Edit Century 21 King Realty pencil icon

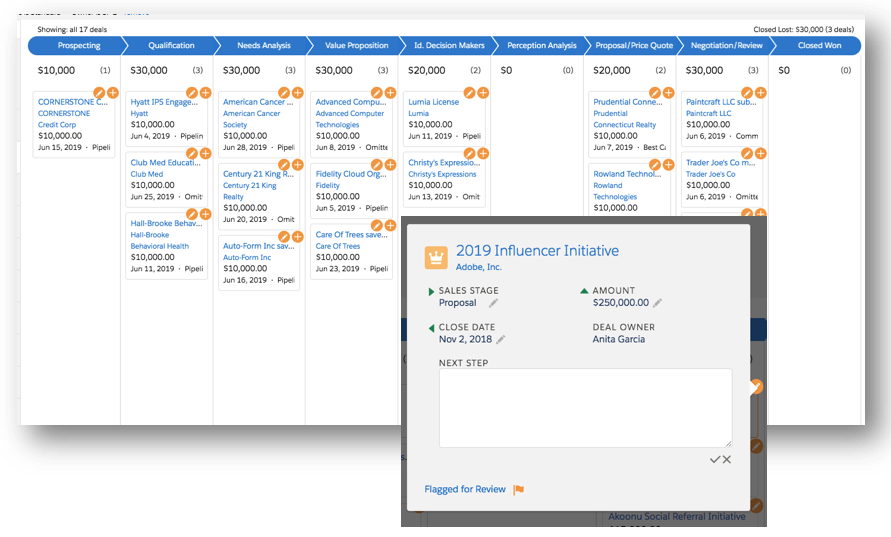click(x=284, y=165)
